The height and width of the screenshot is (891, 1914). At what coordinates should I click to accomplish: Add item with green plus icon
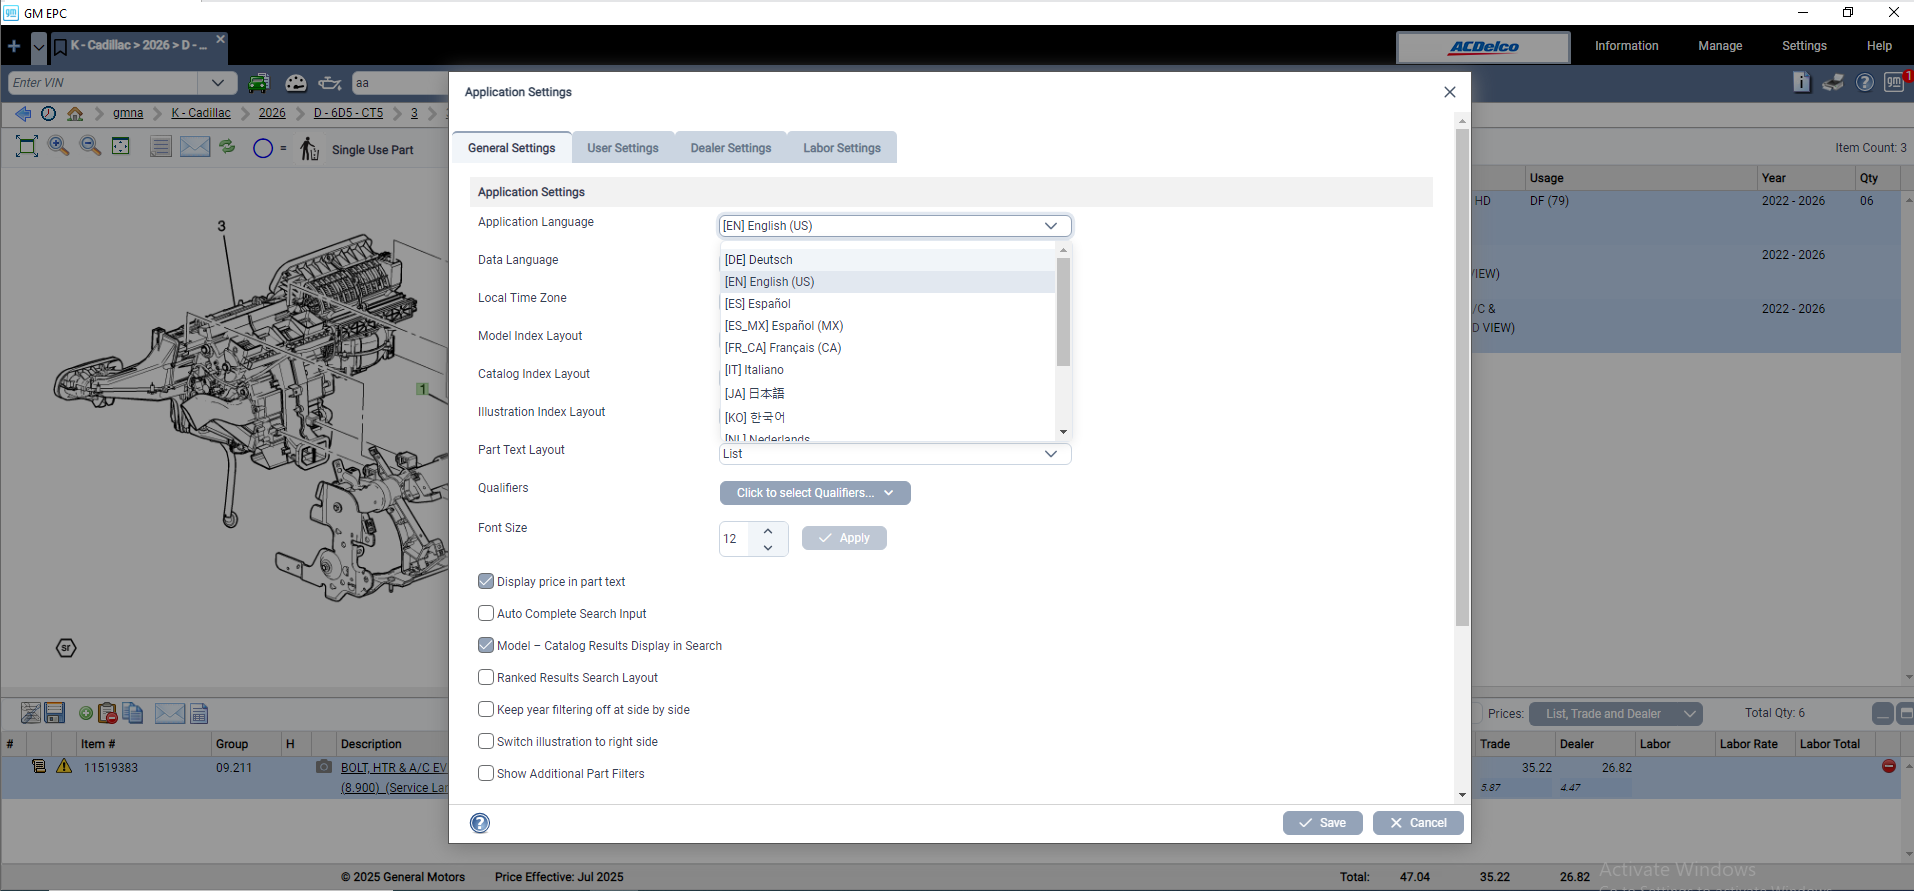click(86, 713)
